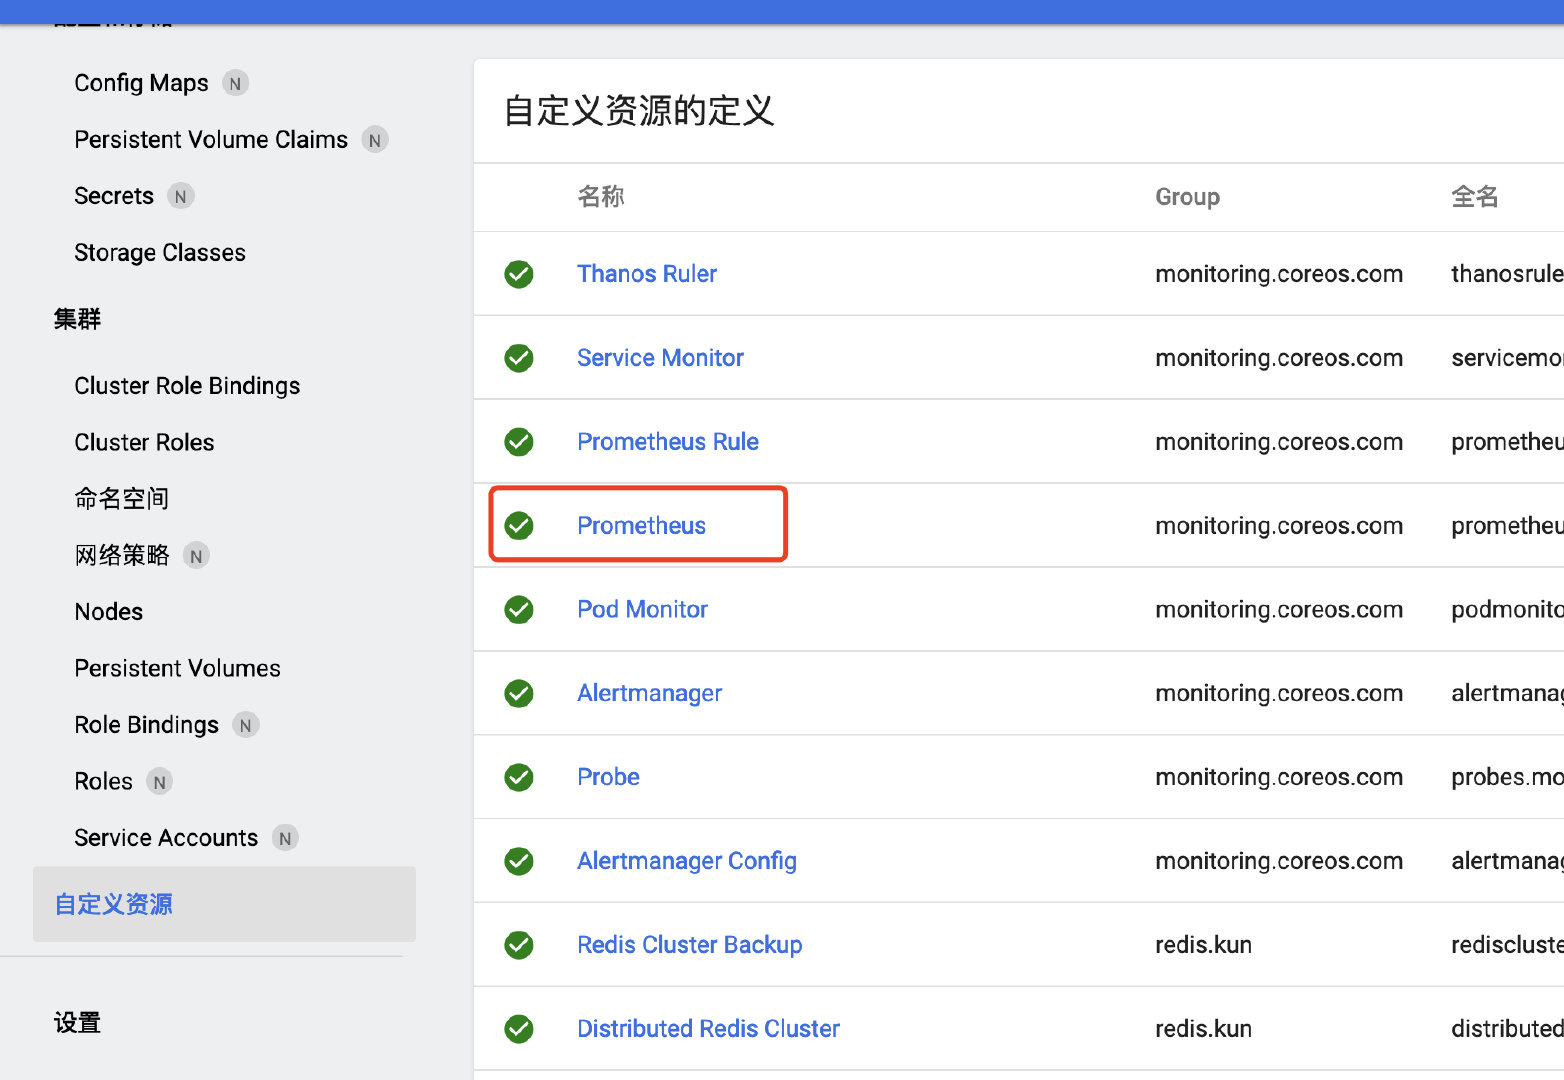Open the Service Monitor definition
Image resolution: width=1564 pixels, height=1080 pixels.
click(x=660, y=357)
